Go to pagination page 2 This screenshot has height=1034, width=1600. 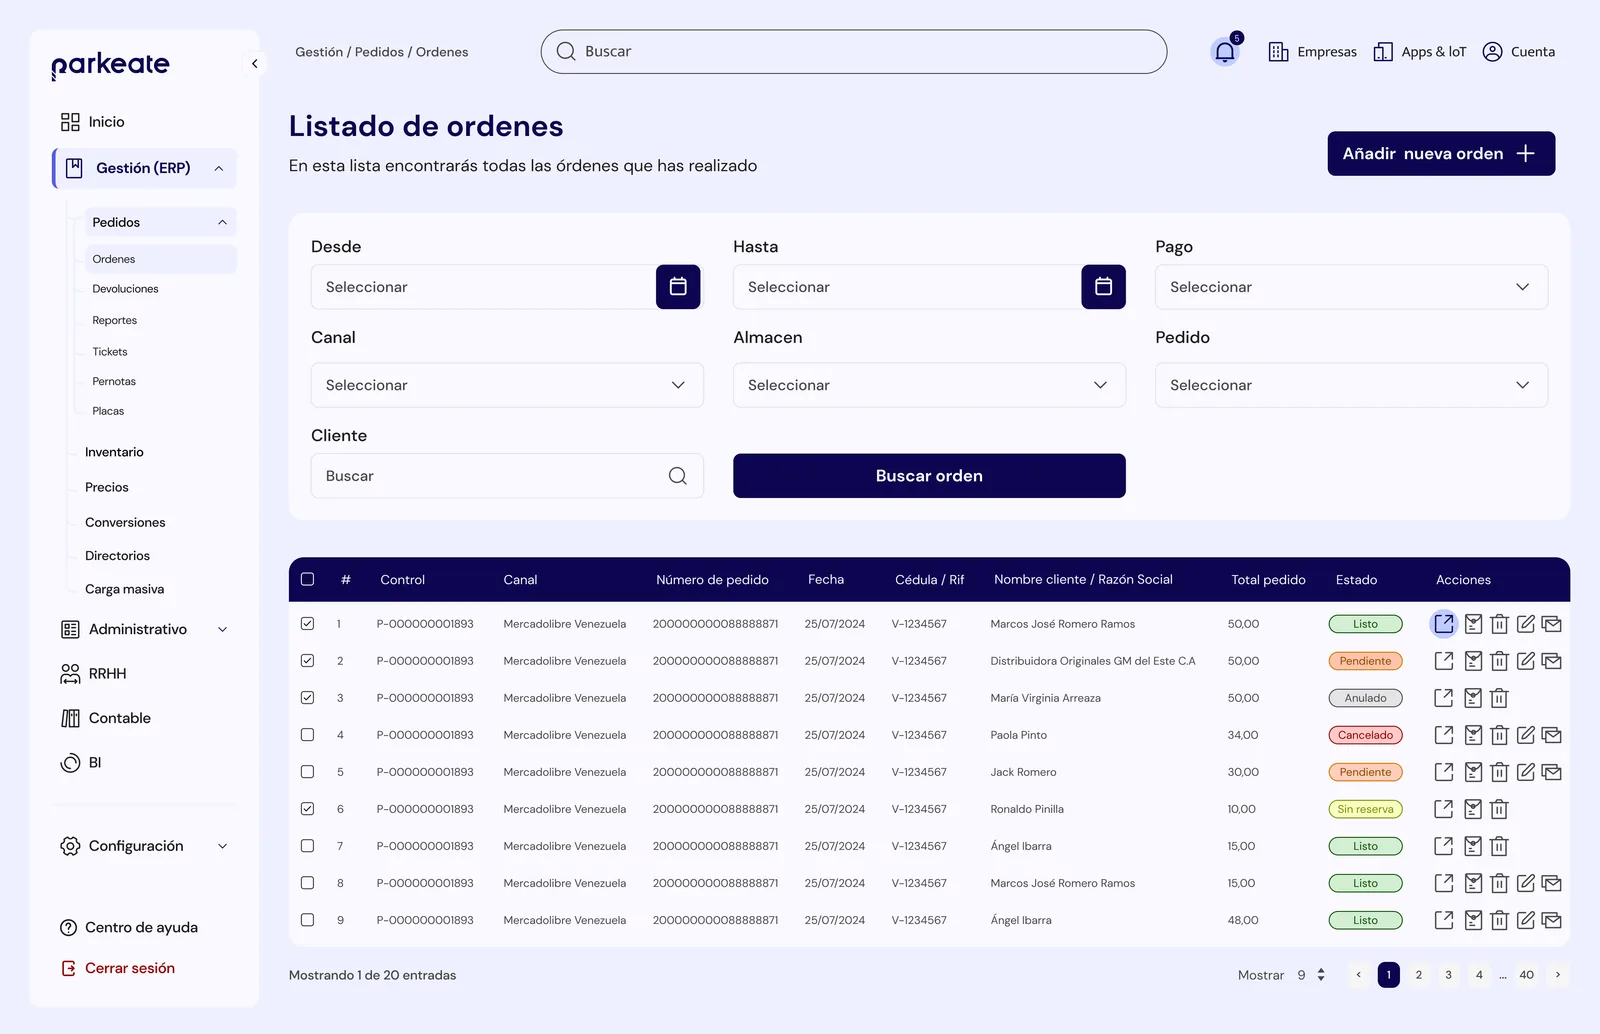click(x=1418, y=975)
